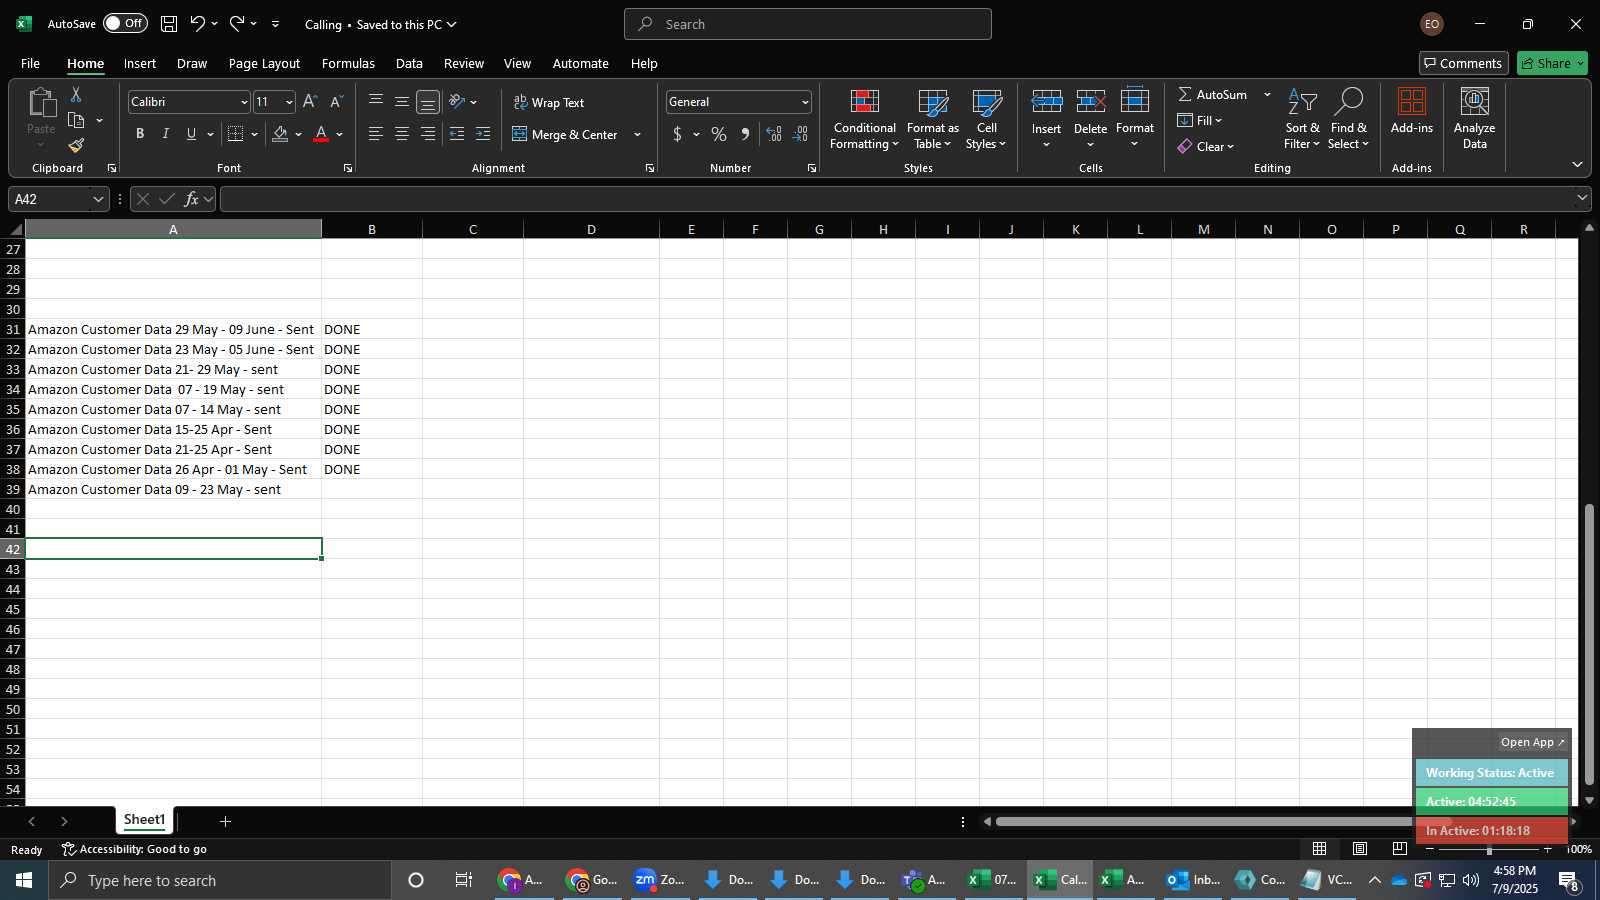Switch to Normal view in status bar

pos(1319,849)
